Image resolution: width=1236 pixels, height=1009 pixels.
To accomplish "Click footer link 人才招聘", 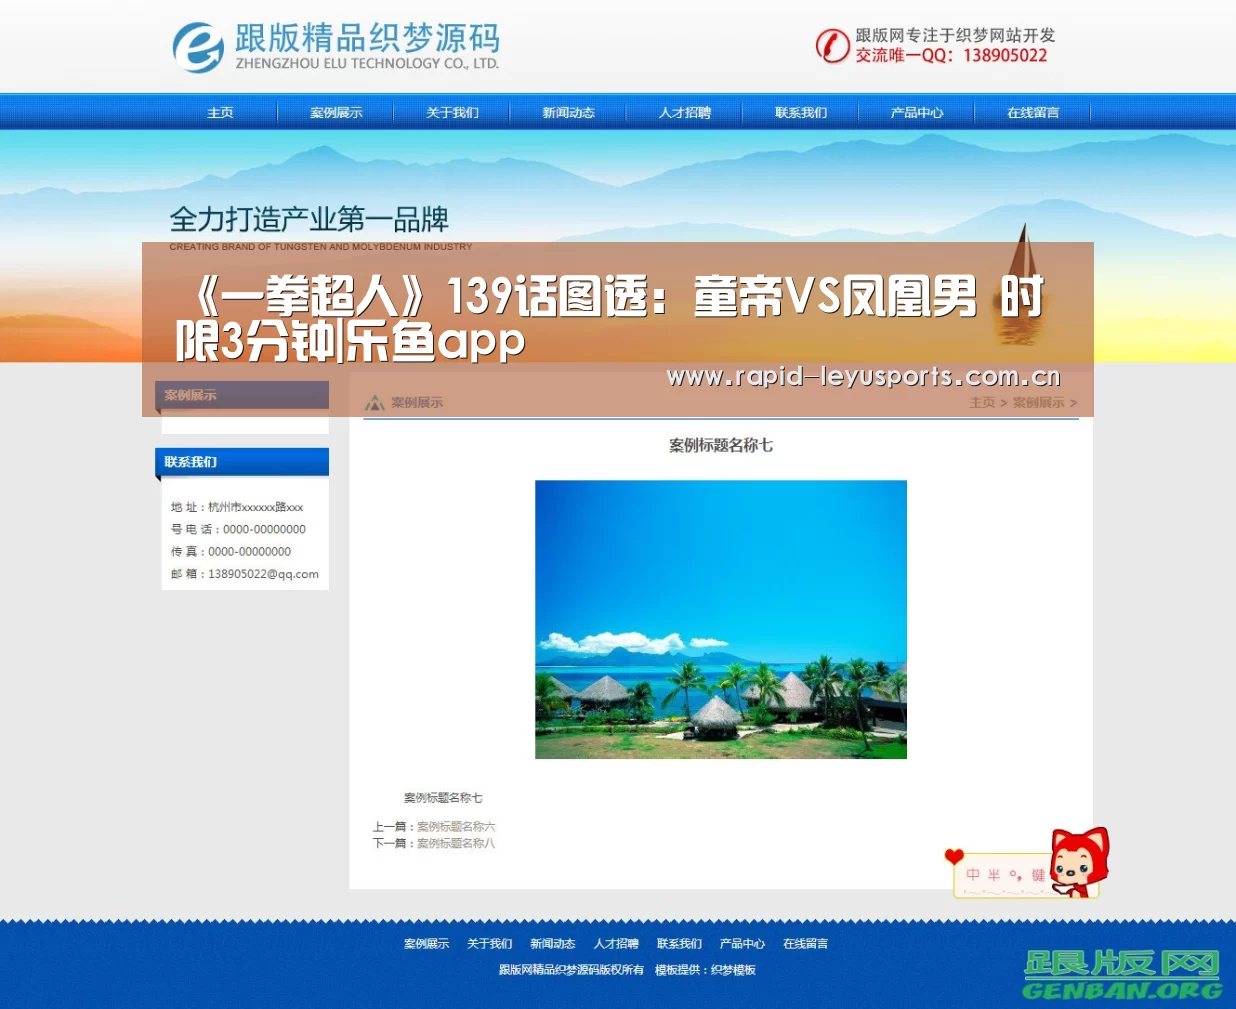I will pyautogui.click(x=616, y=944).
